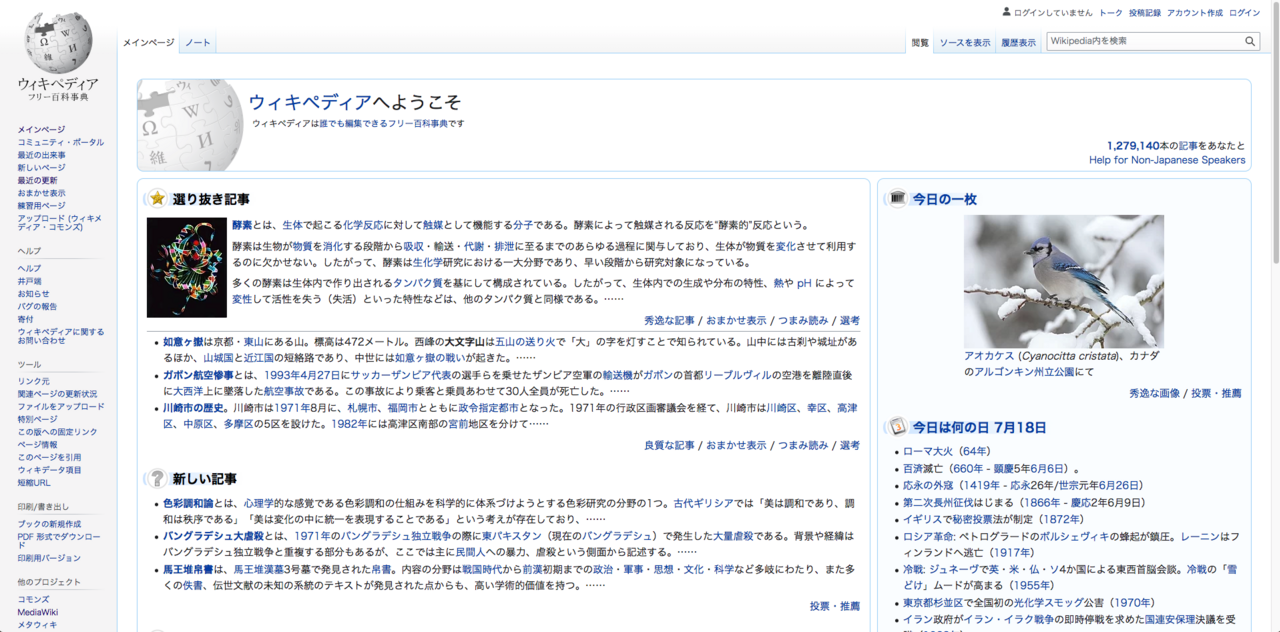1280x632 pixels.
Task: Open the ソースを表示 tab
Action: click(x=965, y=43)
